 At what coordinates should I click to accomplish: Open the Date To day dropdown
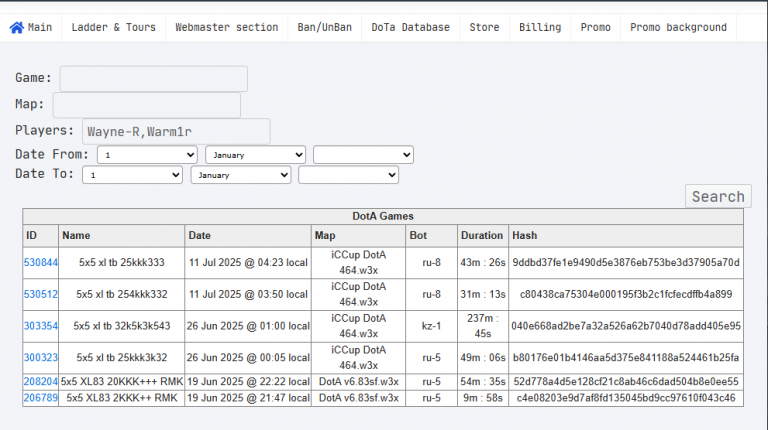tap(133, 175)
